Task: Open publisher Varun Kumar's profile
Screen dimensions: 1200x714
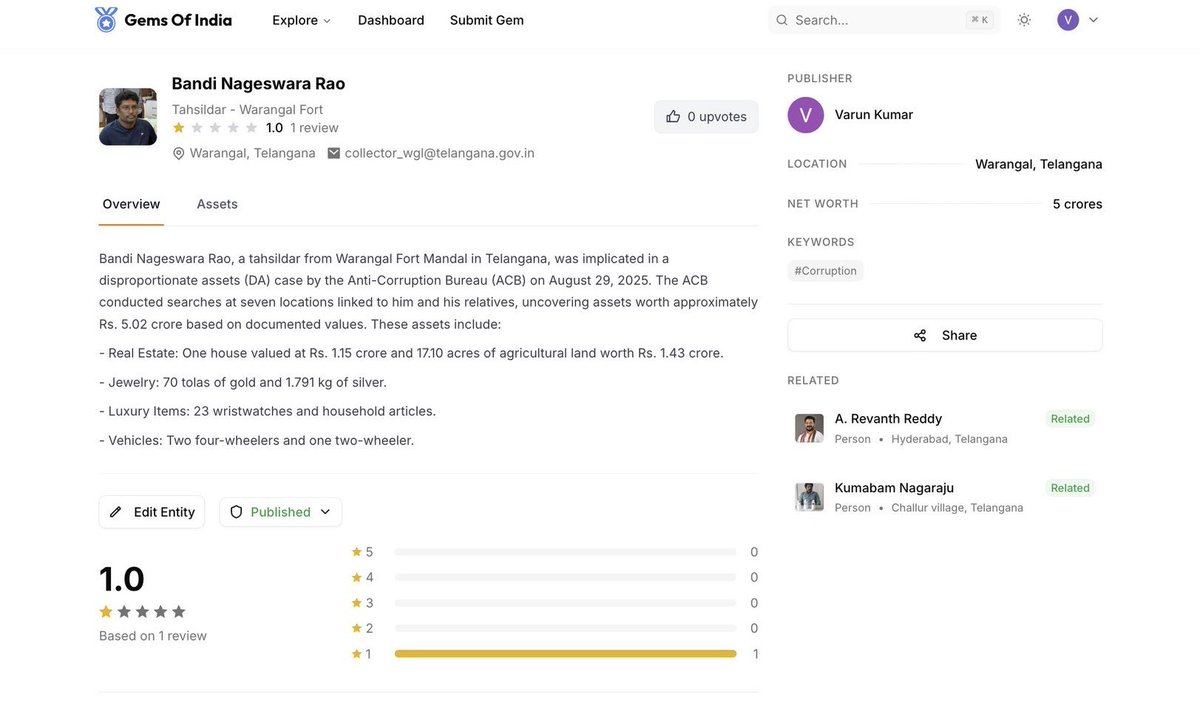Action: coord(874,115)
